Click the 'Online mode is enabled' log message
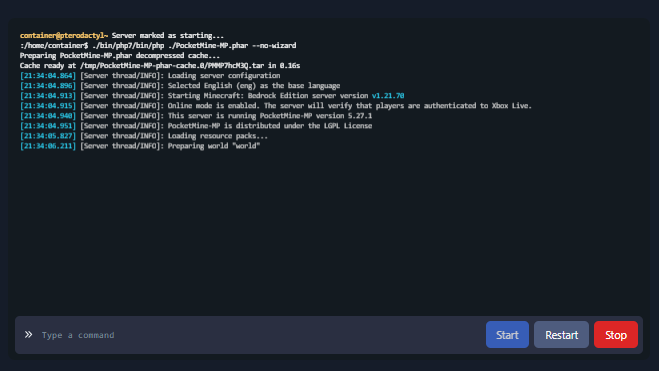Screen dimensions: 659x371 [350, 106]
